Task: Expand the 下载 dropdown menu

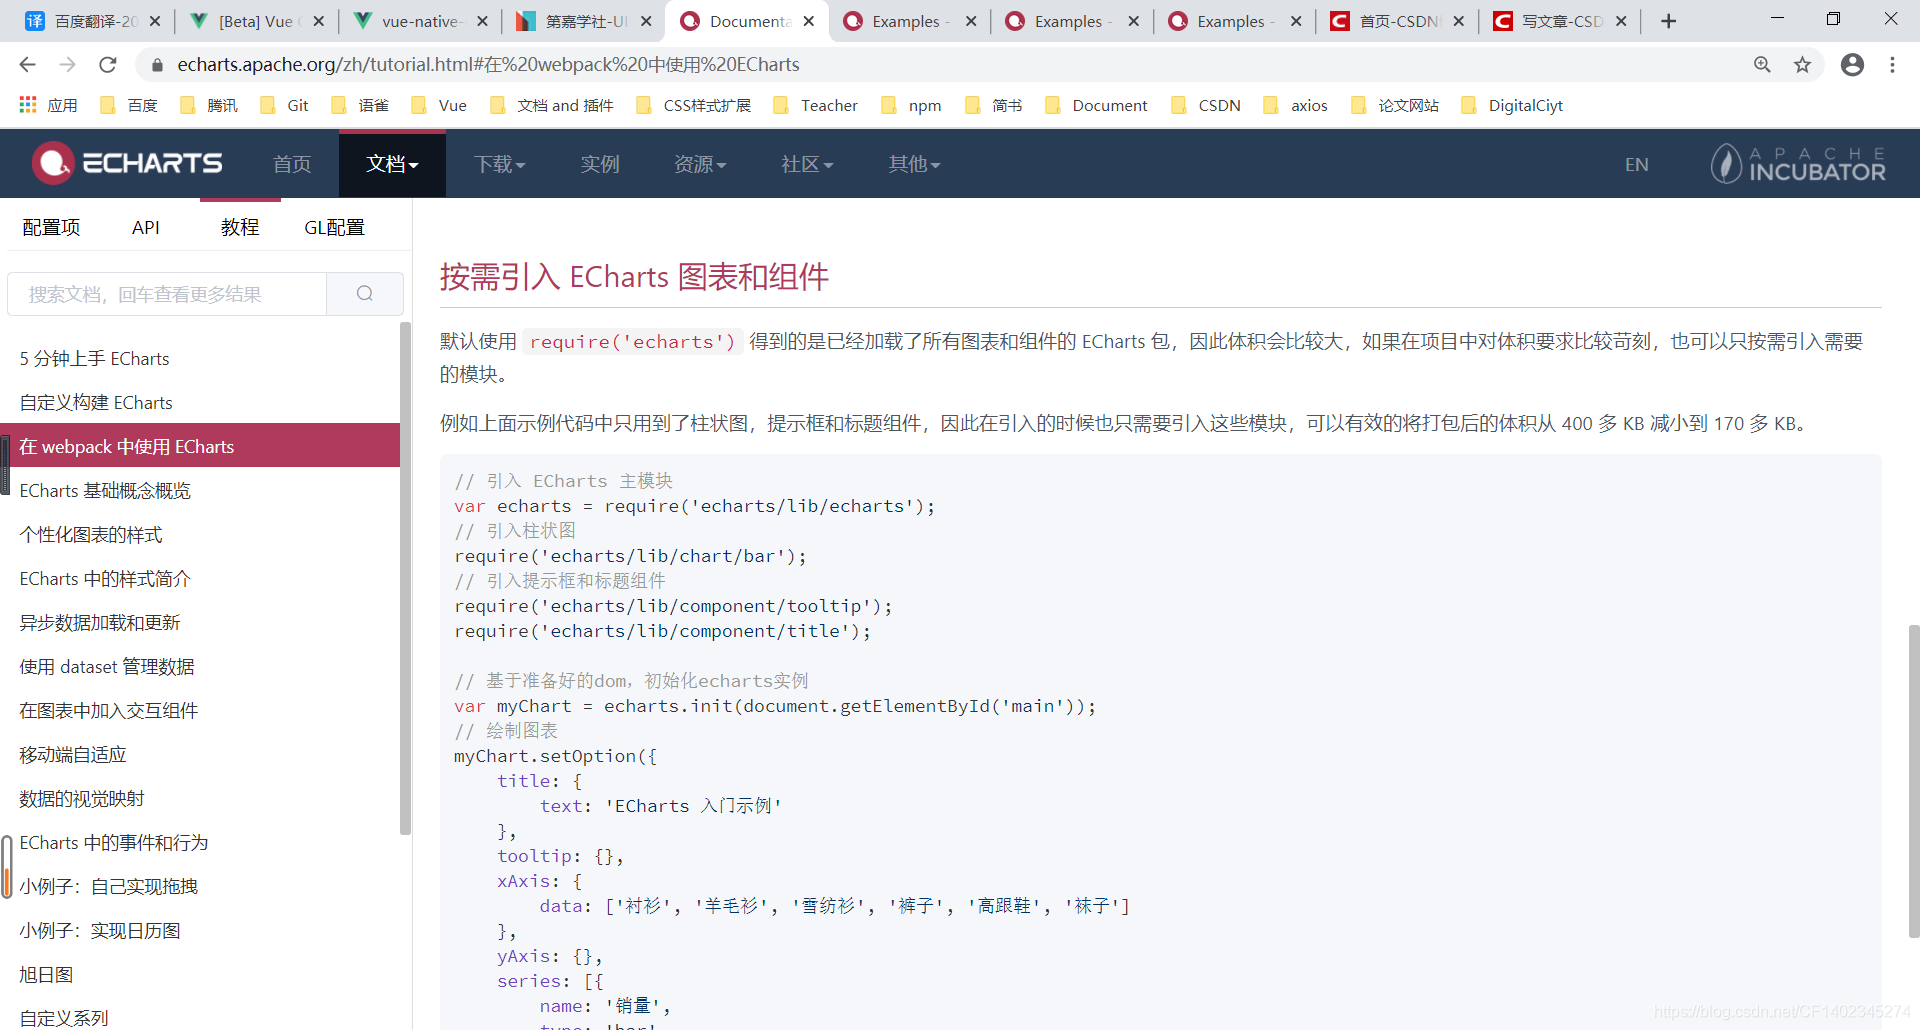Action: pyautogui.click(x=499, y=164)
